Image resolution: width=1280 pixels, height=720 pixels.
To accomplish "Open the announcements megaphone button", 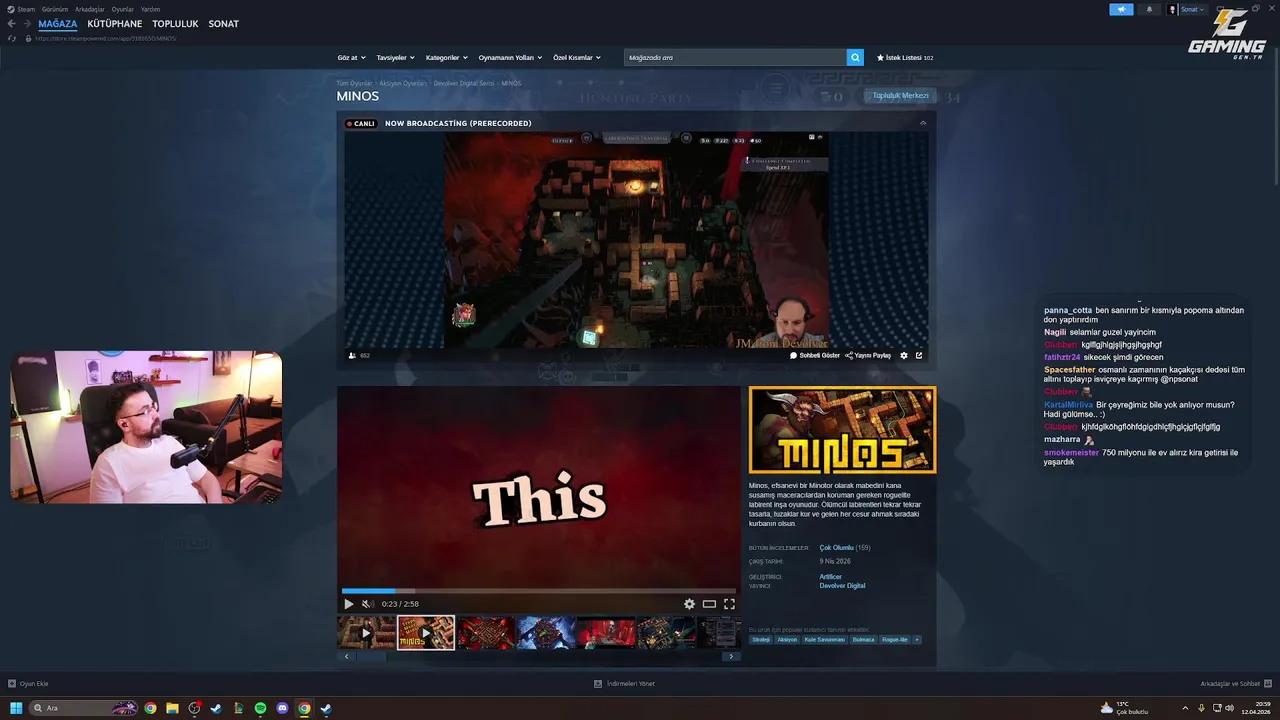I will click(1121, 9).
